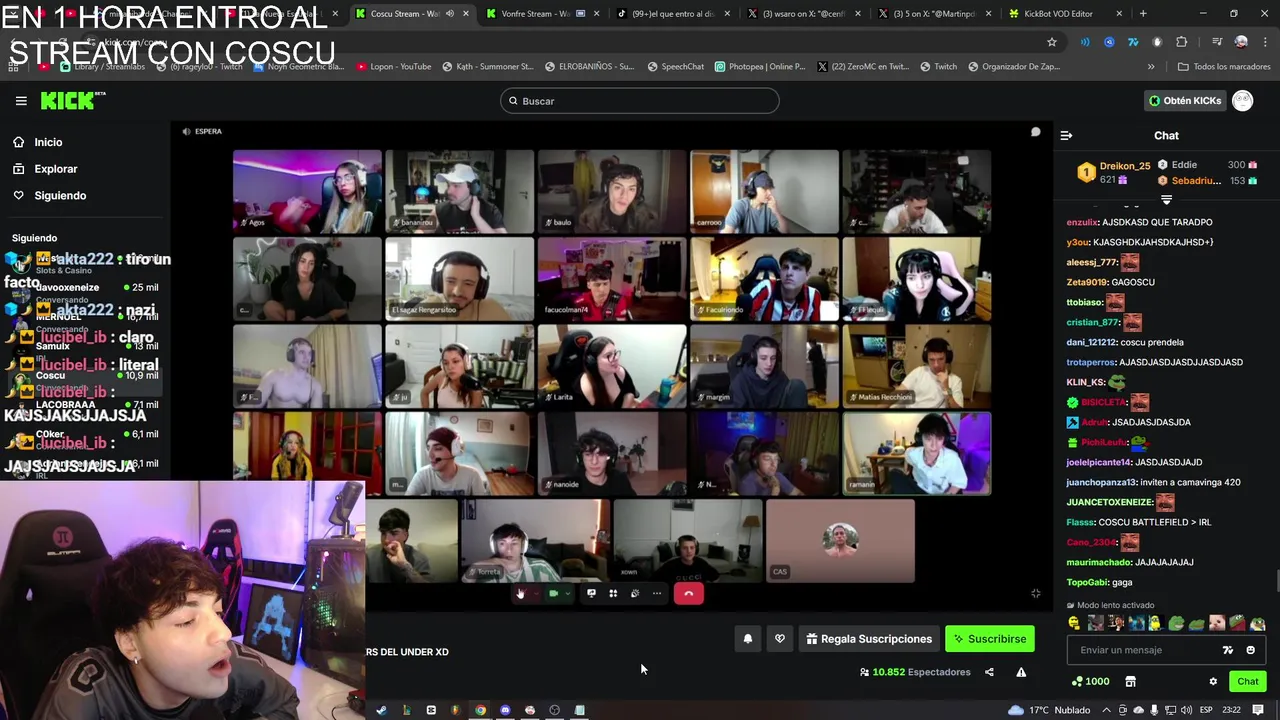Screen dimensions: 1280x720
Task: Change the call grid layout icon
Action: pos(613,594)
